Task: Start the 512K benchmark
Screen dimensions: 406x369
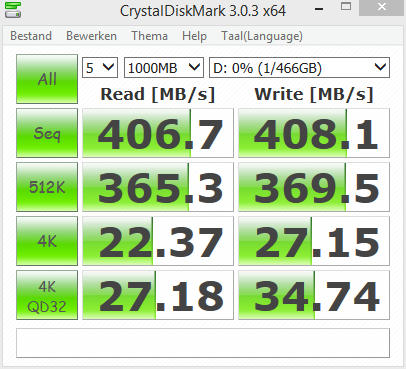Action: (x=47, y=187)
